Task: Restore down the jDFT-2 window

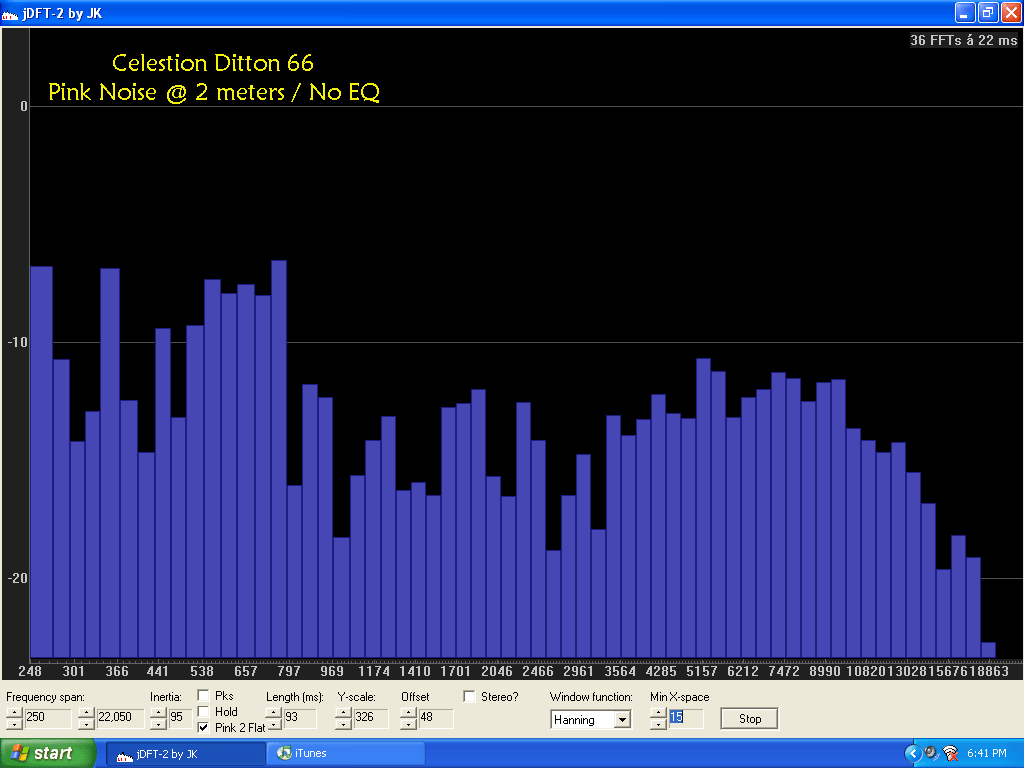Action: pos(988,12)
